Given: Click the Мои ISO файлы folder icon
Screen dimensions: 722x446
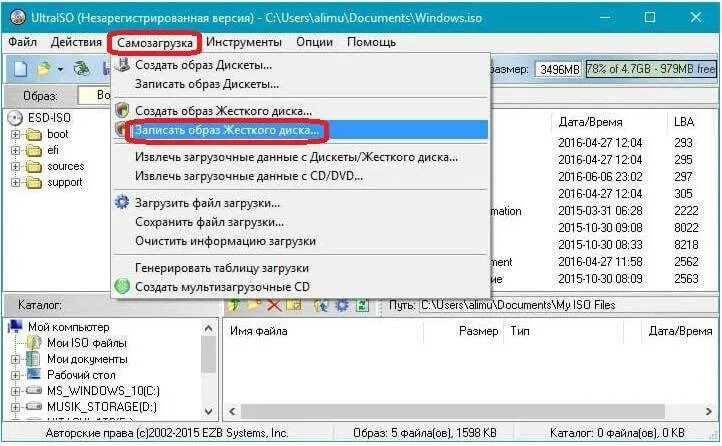Looking at the screenshot, I should pyautogui.click(x=34, y=342).
